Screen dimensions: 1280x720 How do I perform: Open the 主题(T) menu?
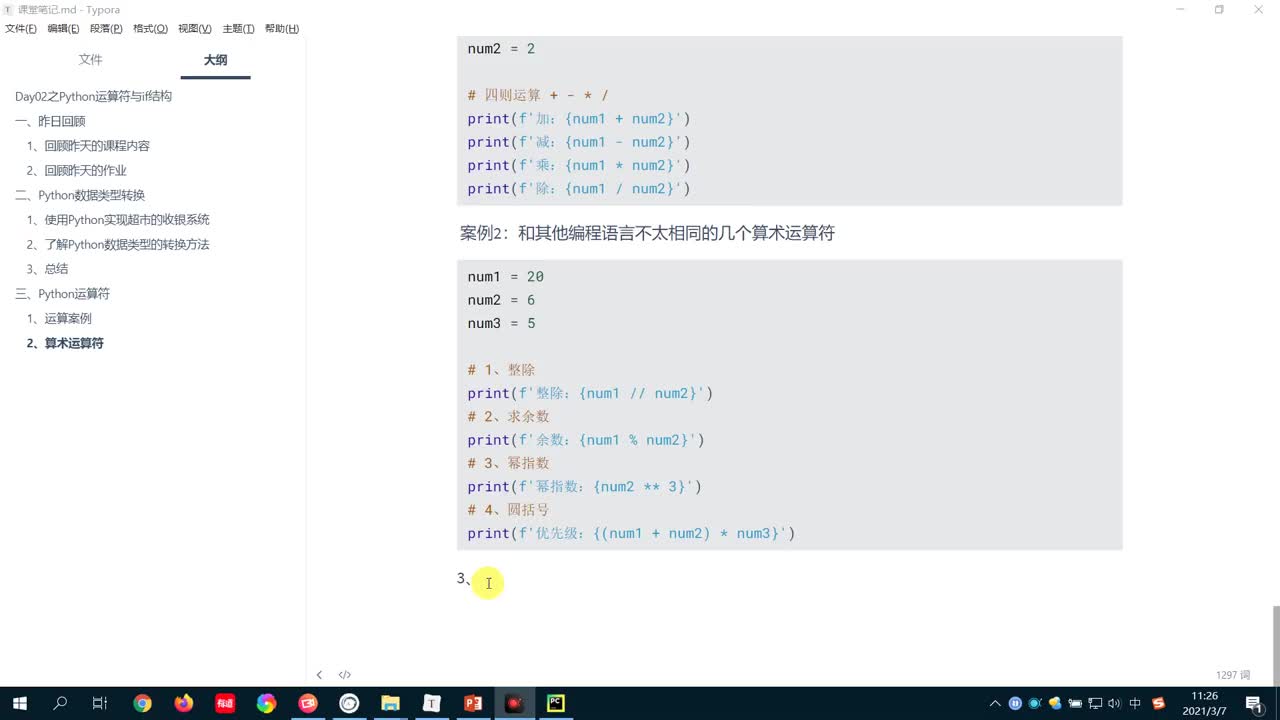[x=238, y=28]
